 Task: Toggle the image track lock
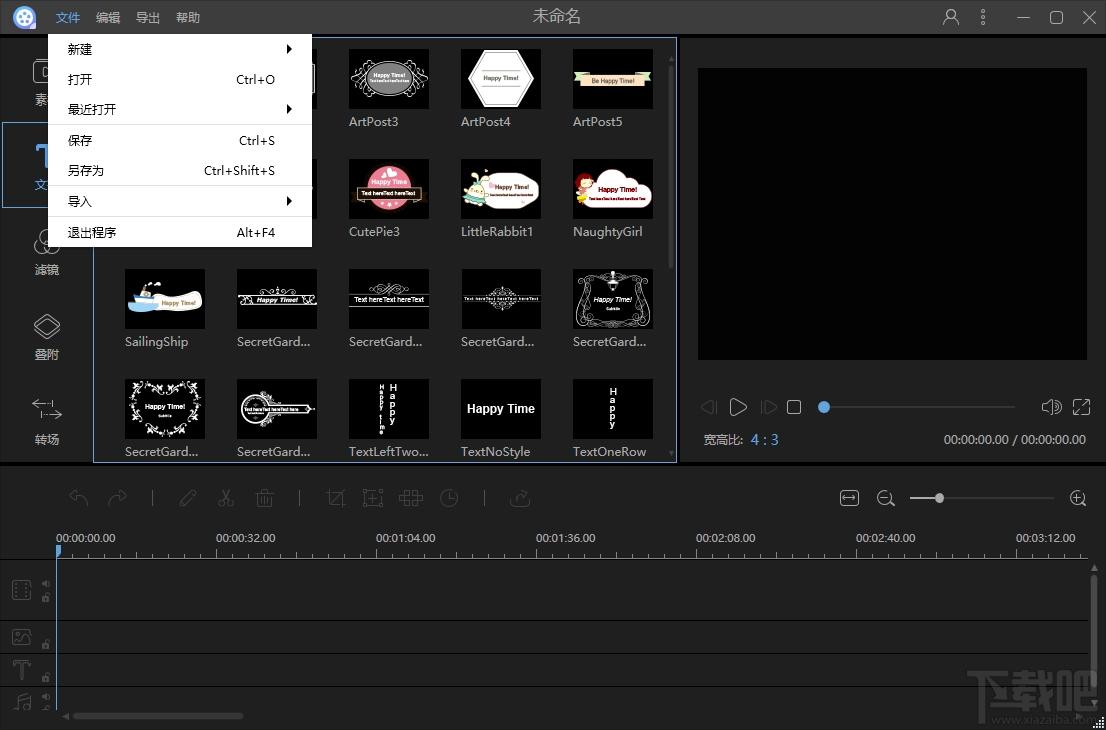coord(46,644)
